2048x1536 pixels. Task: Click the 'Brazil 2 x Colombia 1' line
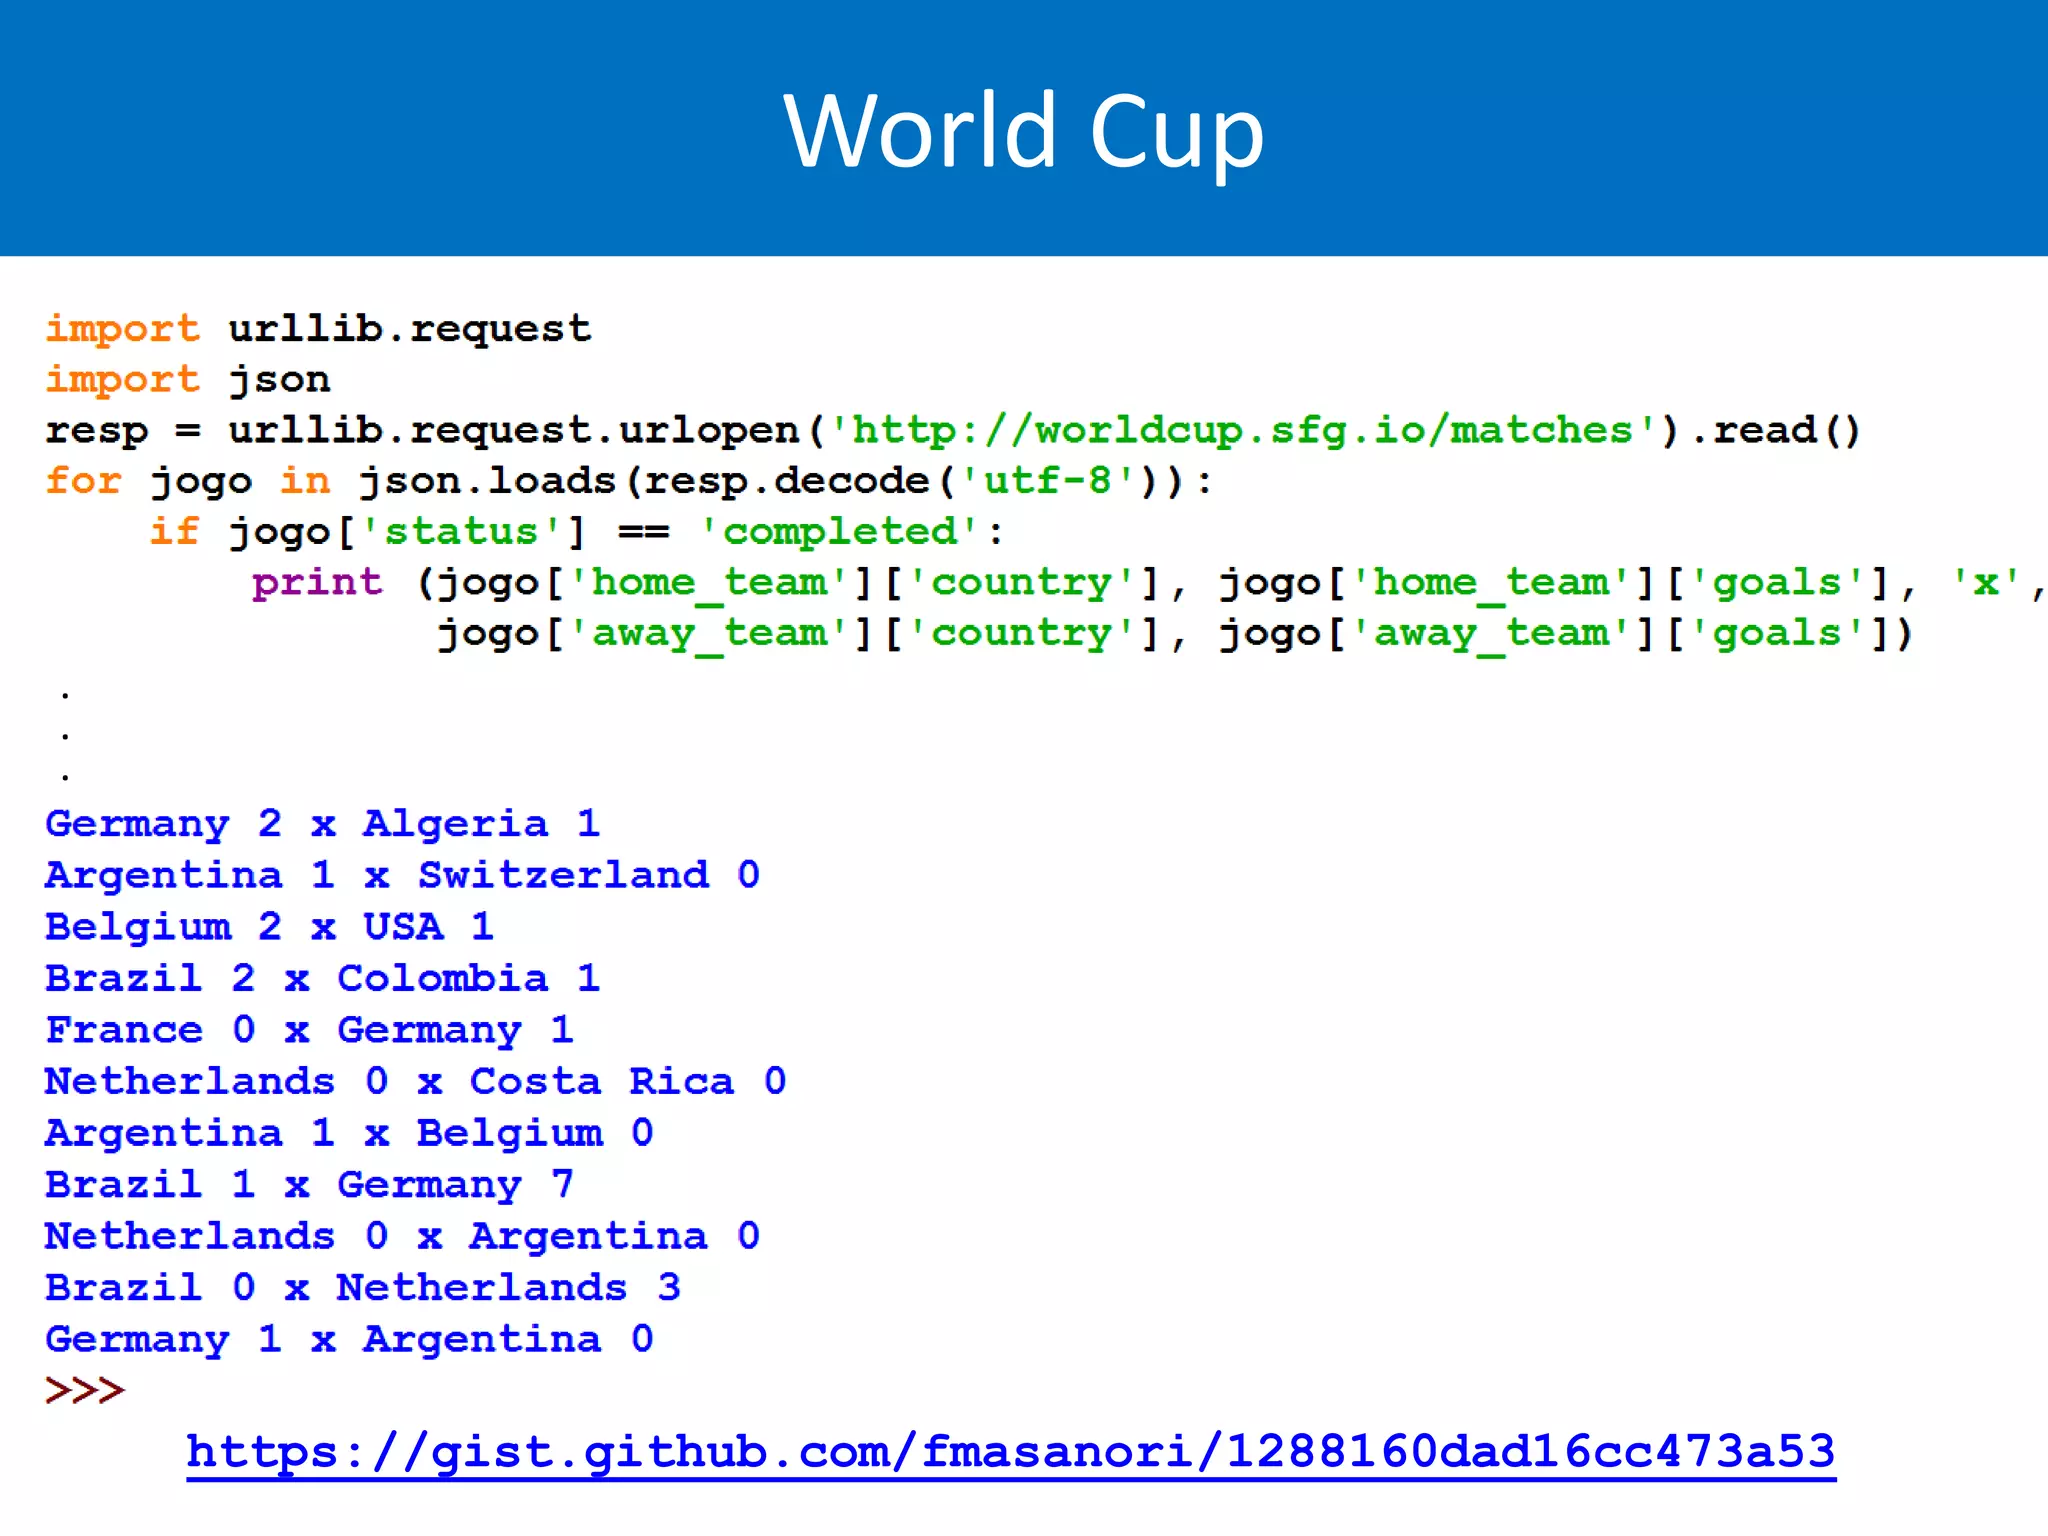[322, 979]
